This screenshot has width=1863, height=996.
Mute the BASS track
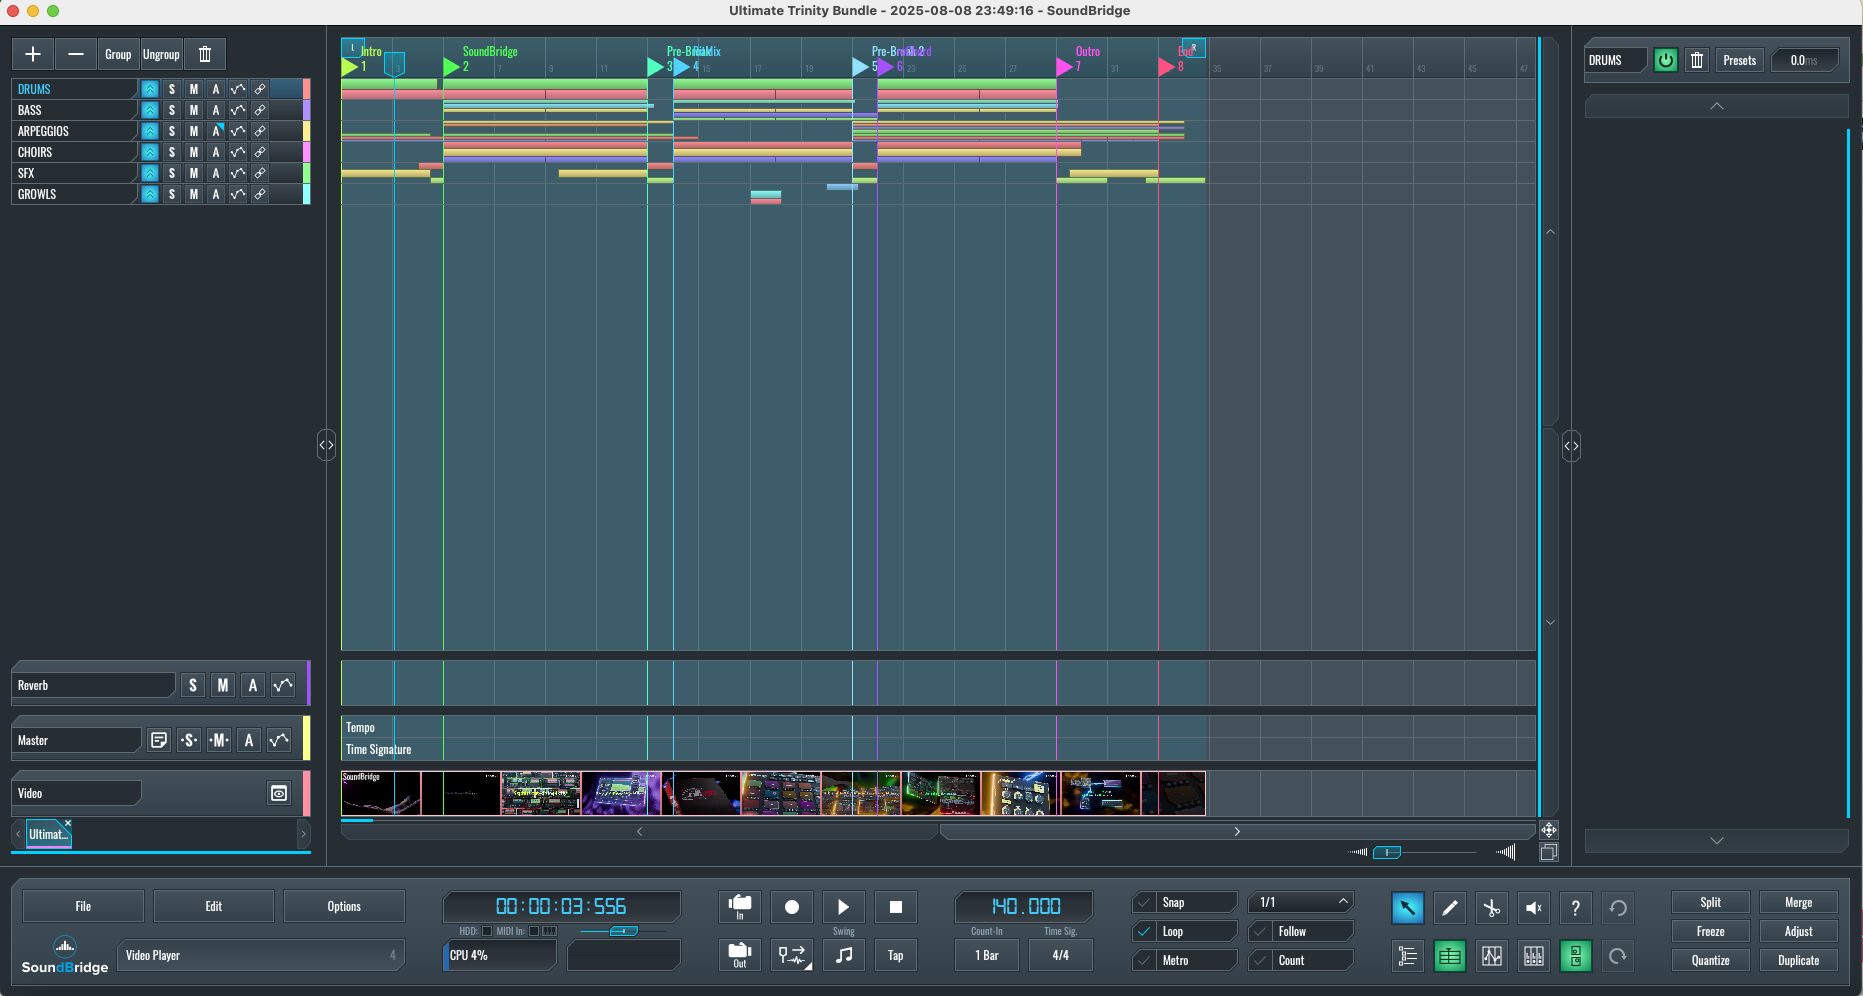(194, 110)
